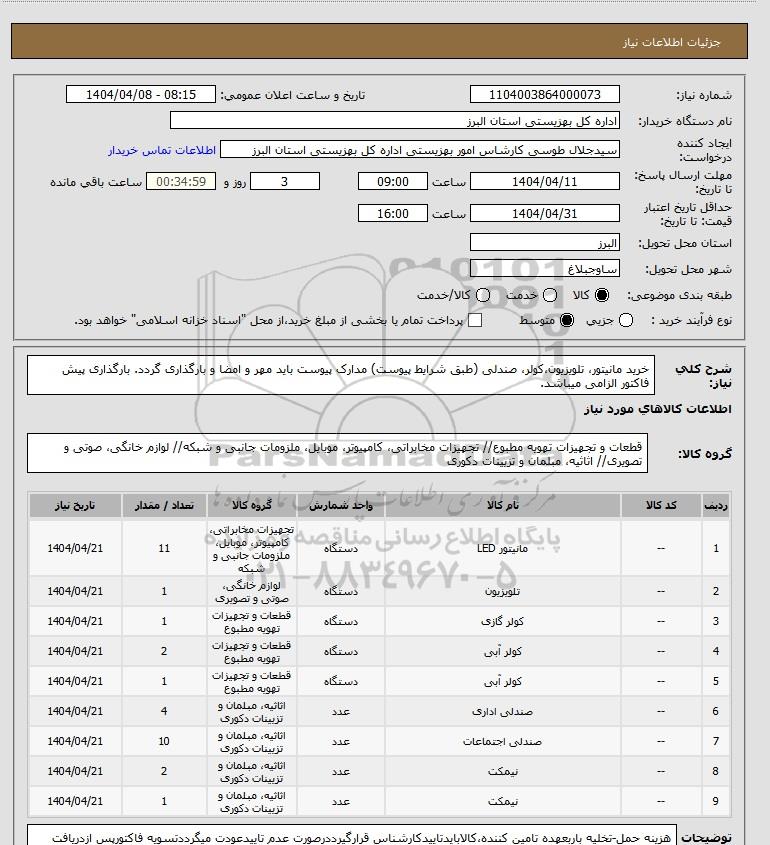Click the need date of row 1
770x845 pixels.
pos(75,549)
